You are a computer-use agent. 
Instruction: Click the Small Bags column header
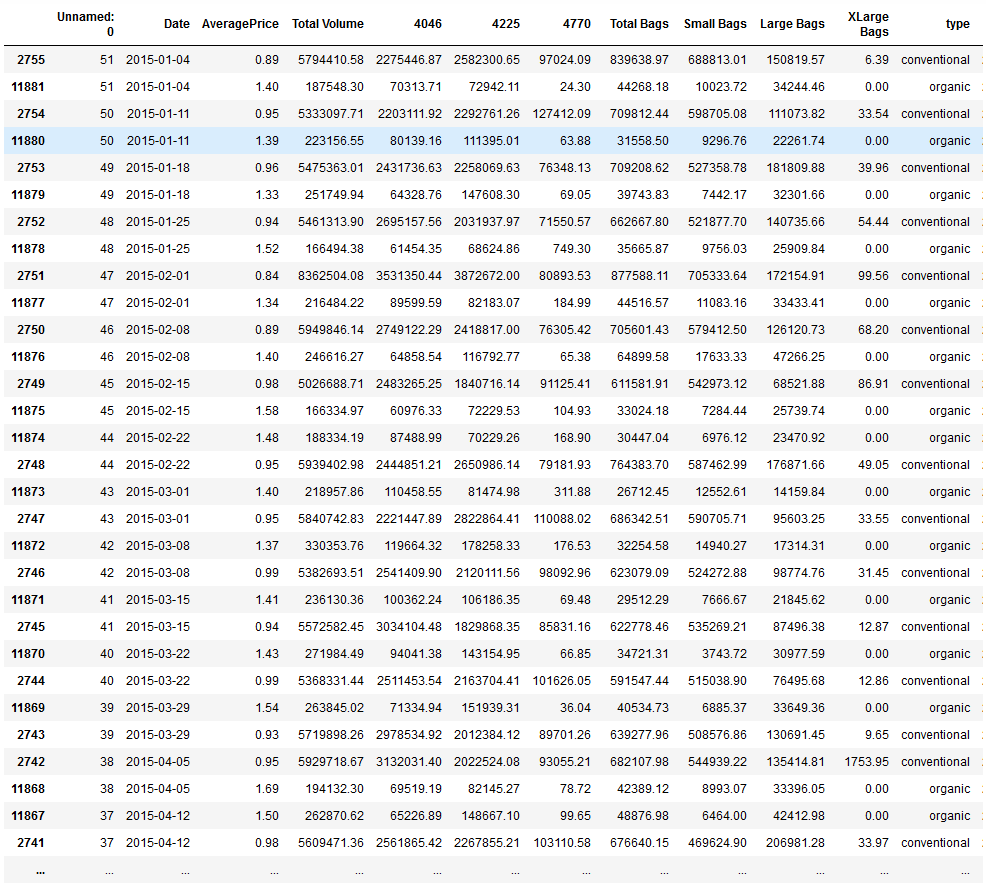tap(715, 24)
